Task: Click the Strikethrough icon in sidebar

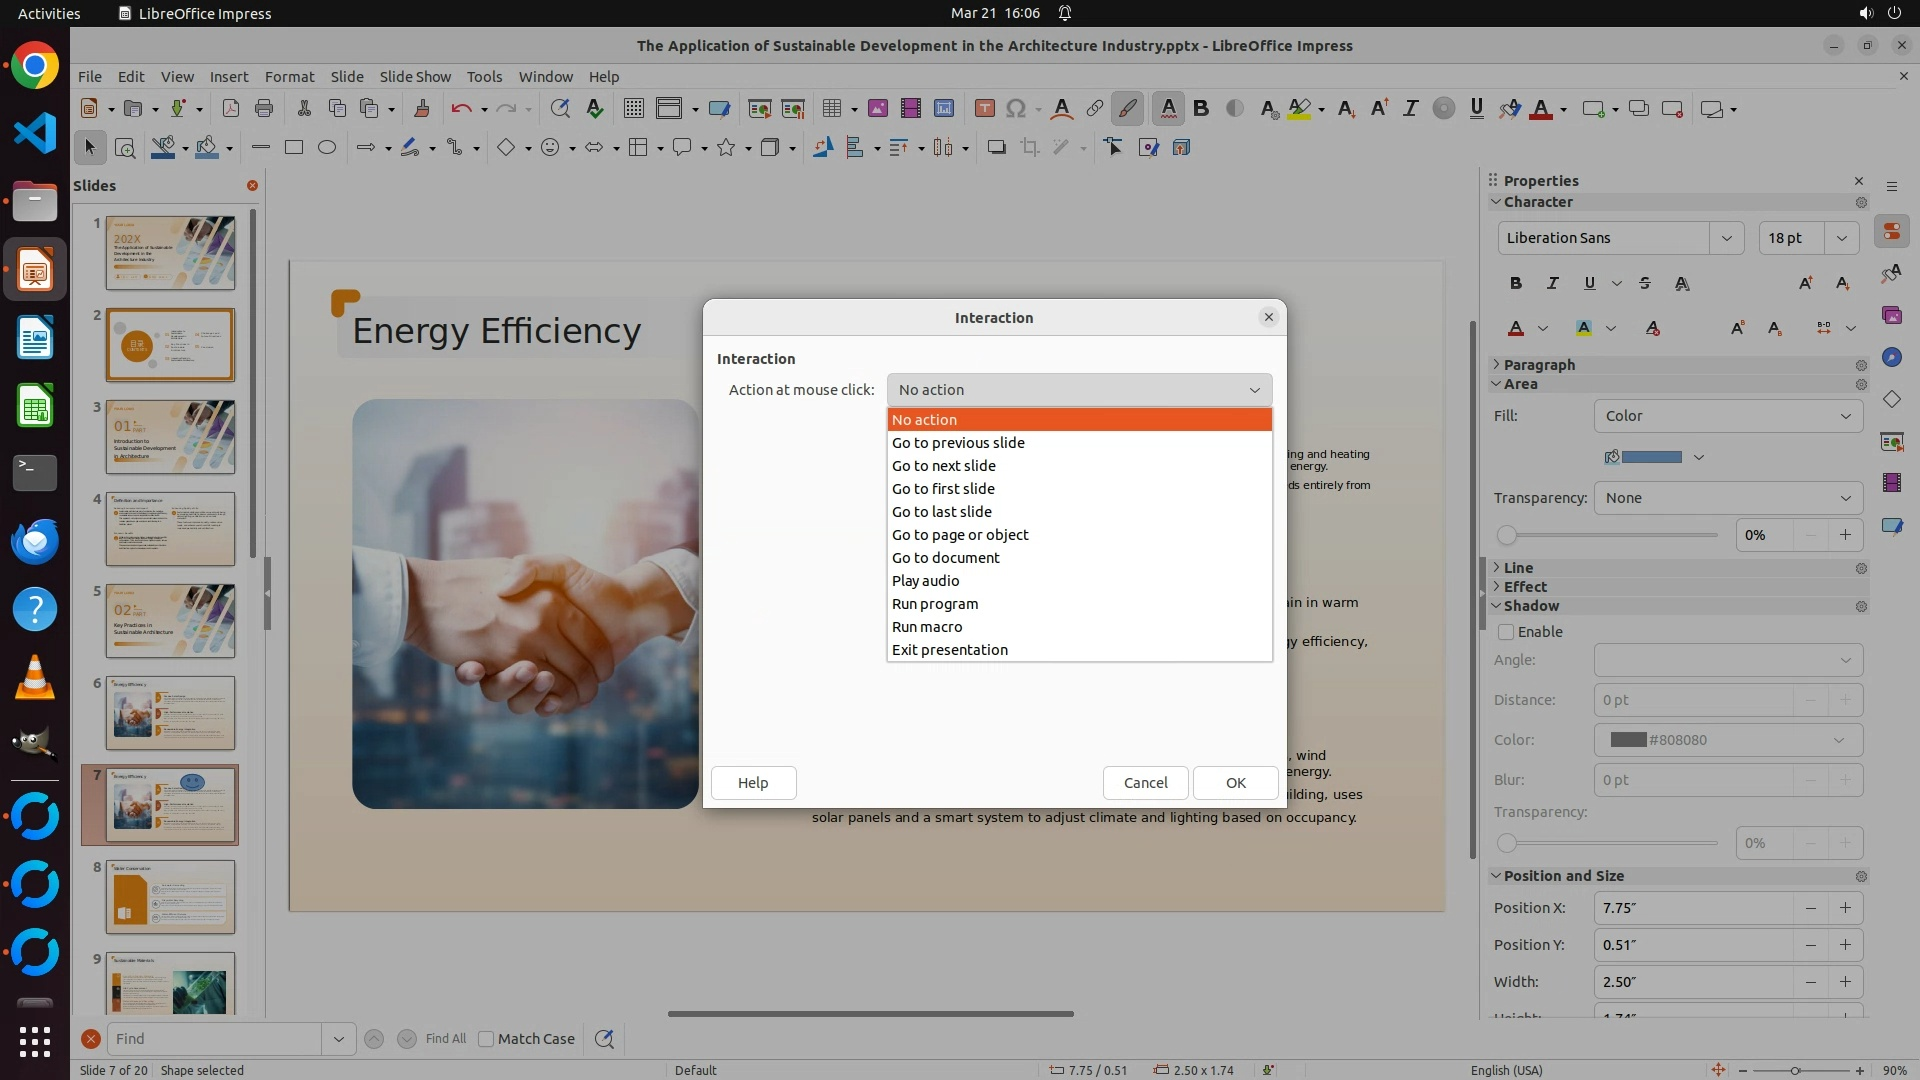Action: point(1645,283)
